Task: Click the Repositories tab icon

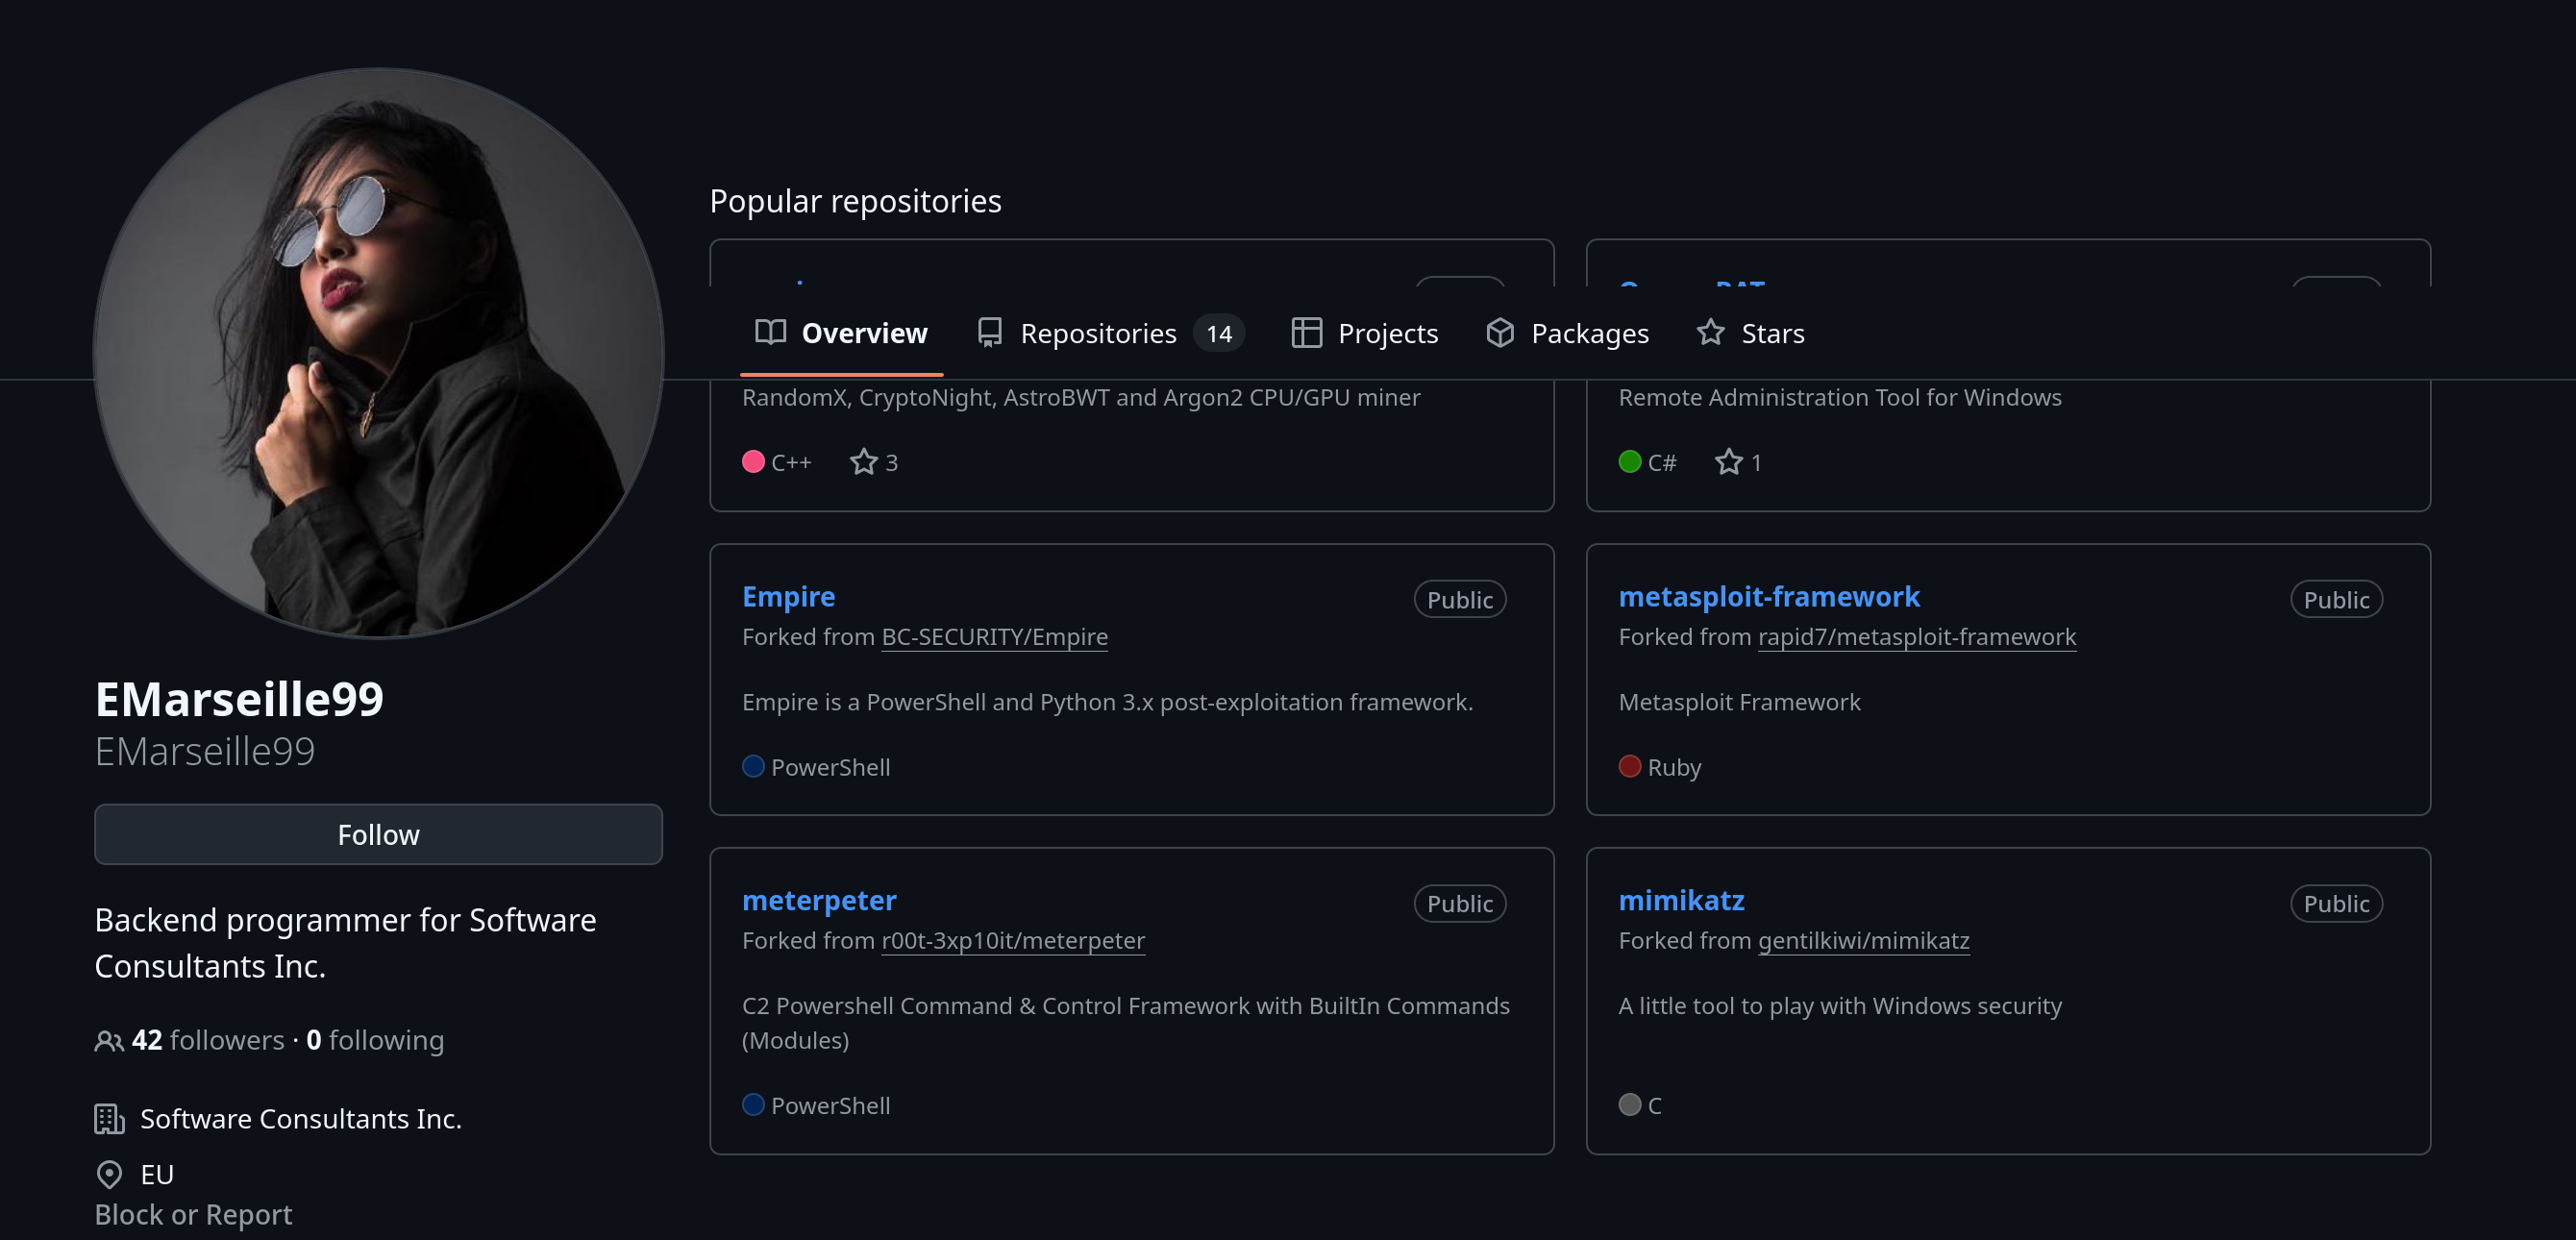Action: point(989,333)
